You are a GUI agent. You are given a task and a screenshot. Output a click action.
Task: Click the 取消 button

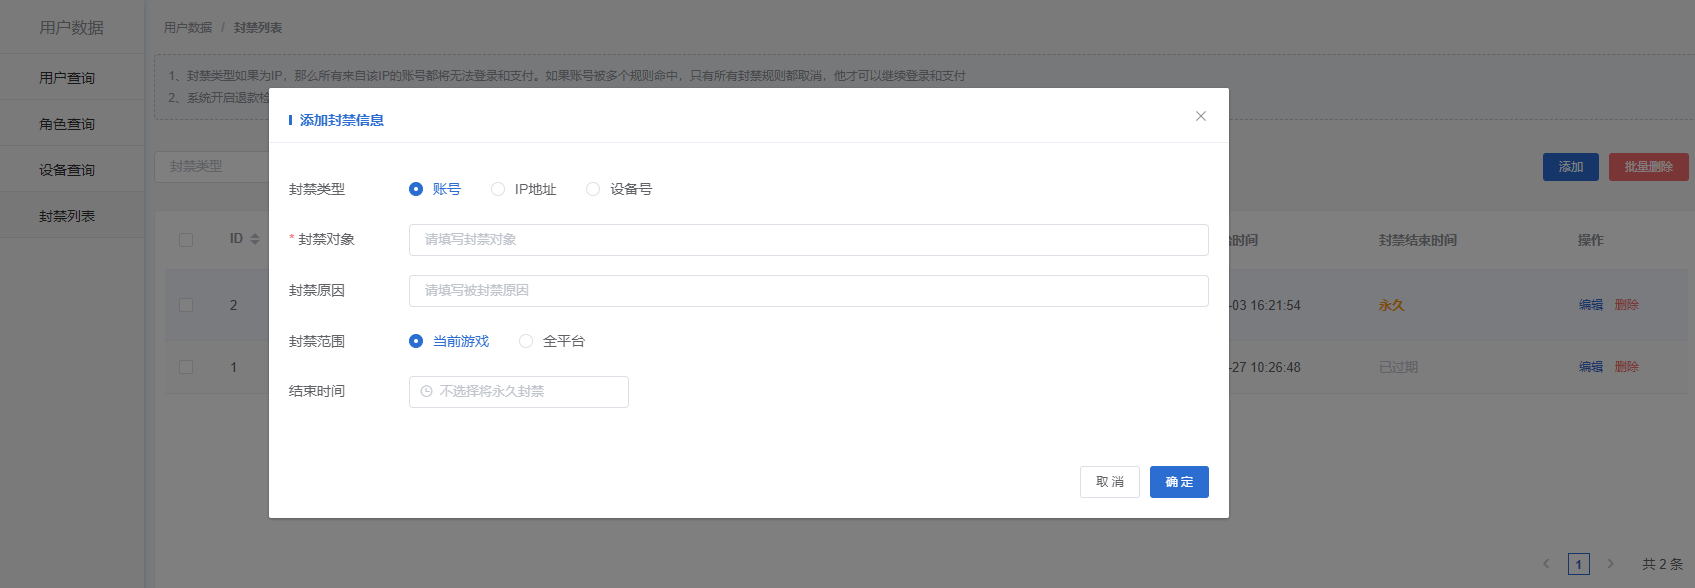pyautogui.click(x=1110, y=482)
